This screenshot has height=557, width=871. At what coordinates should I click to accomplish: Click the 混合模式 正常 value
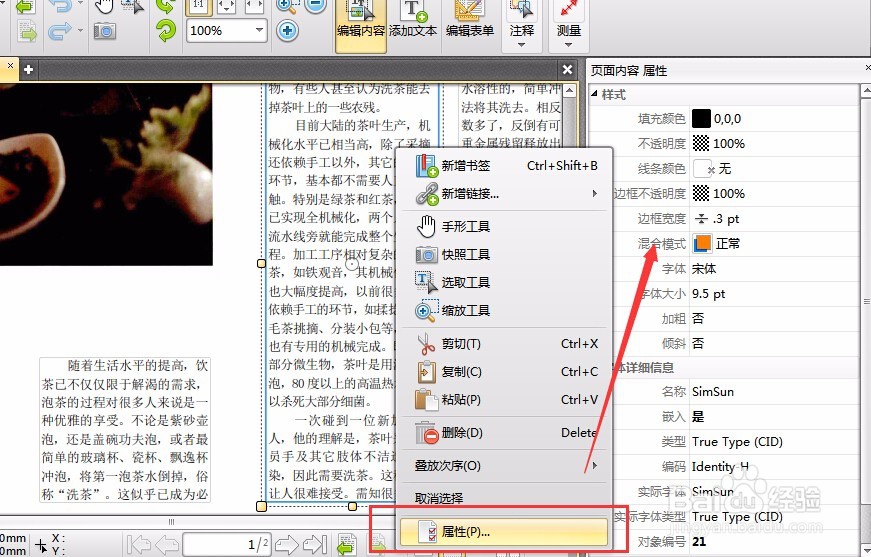(x=728, y=243)
